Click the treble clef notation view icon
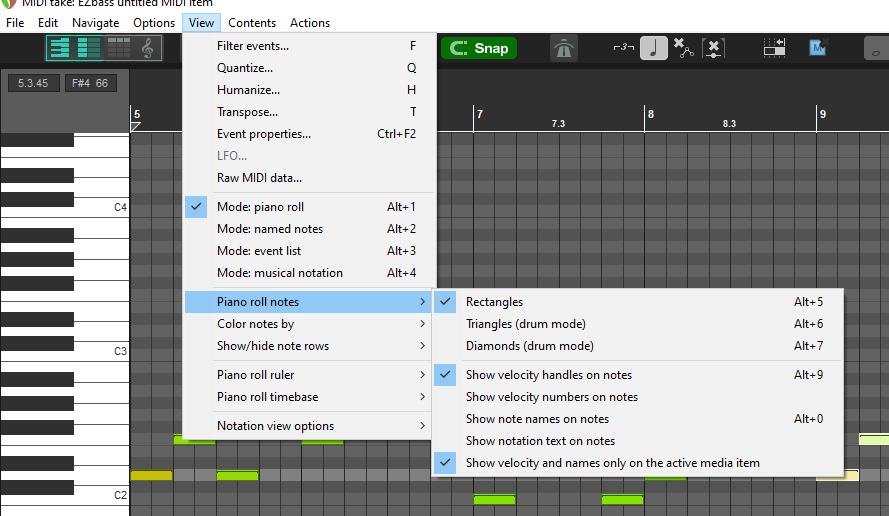 [147, 48]
